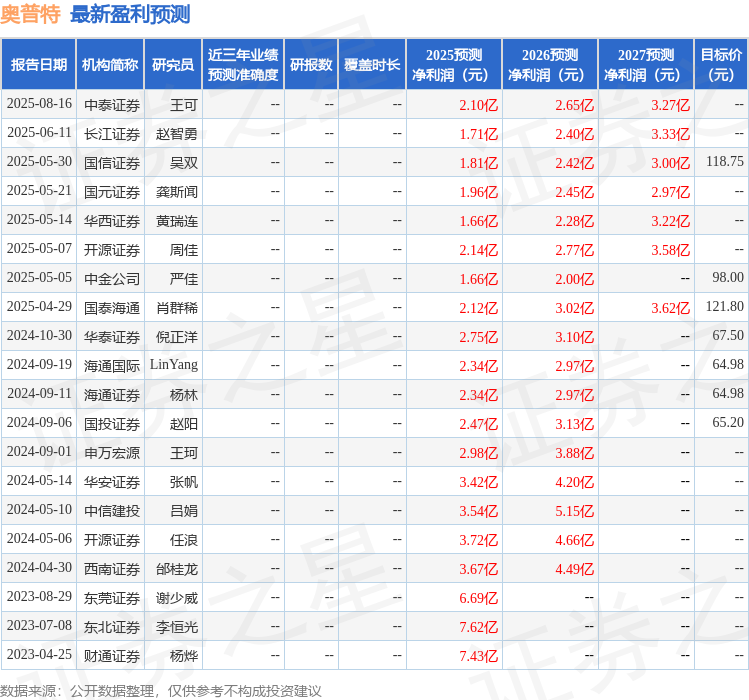Select researcher 吴双

[183, 163]
